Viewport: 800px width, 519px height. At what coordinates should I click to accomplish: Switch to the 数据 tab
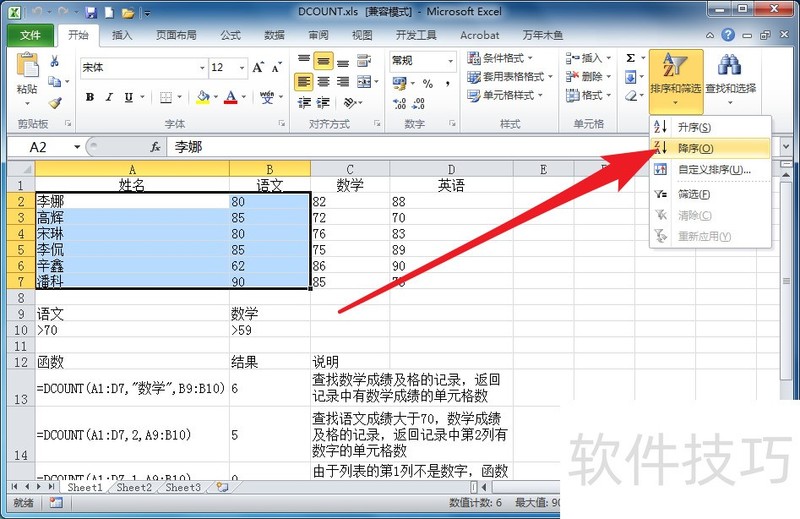pos(274,35)
